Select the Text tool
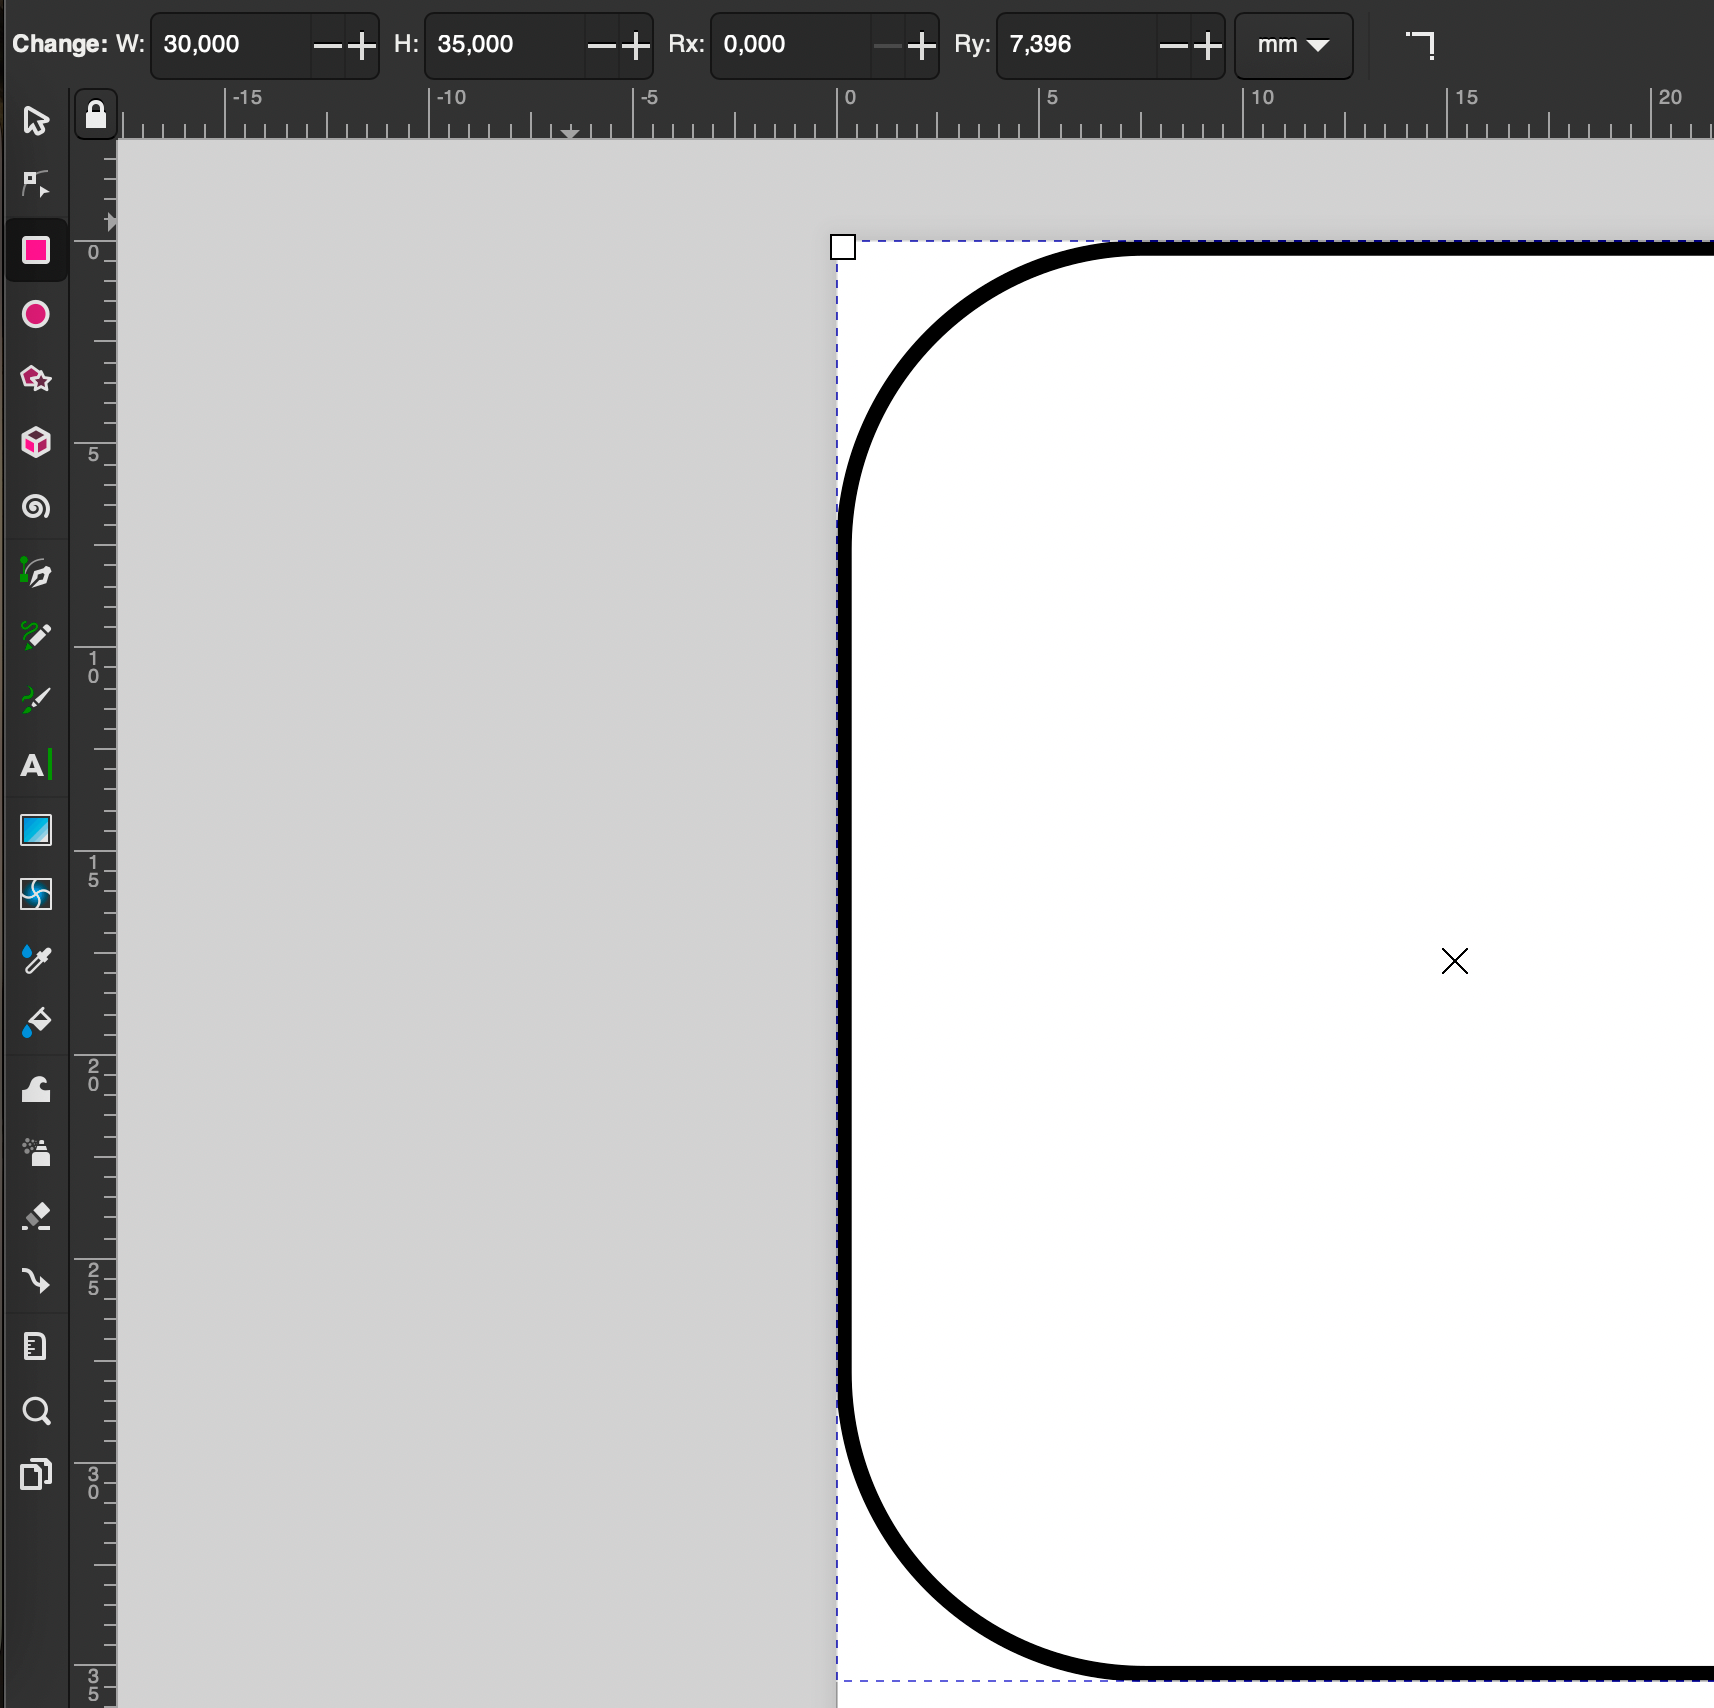The width and height of the screenshot is (1714, 1708). (36, 765)
